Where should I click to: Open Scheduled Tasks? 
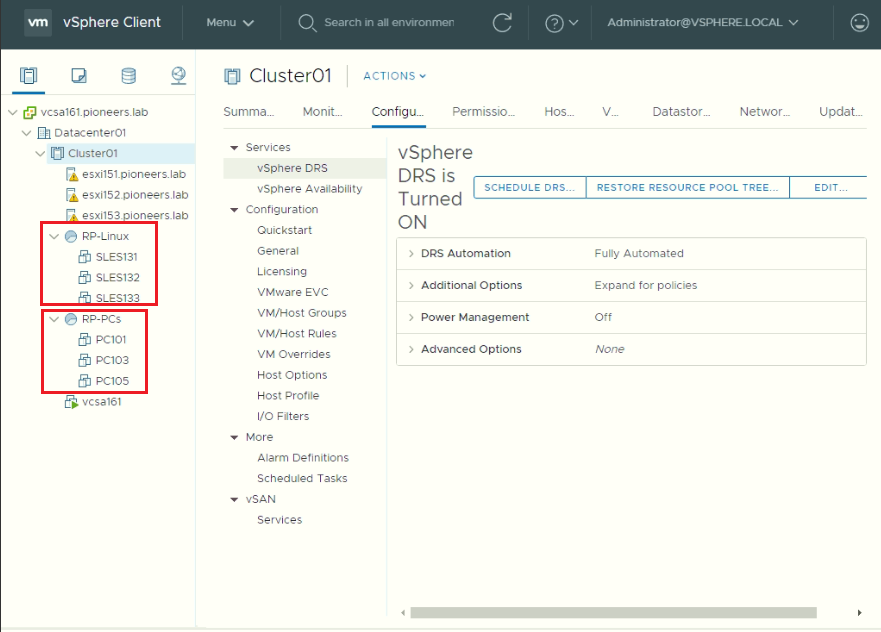point(302,479)
